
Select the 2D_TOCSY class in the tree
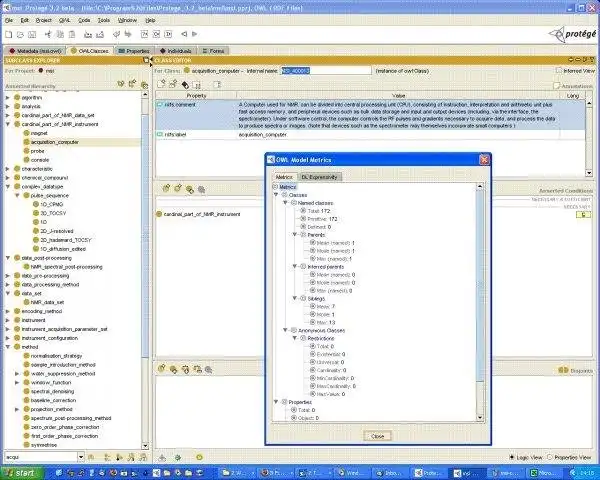click(53, 213)
